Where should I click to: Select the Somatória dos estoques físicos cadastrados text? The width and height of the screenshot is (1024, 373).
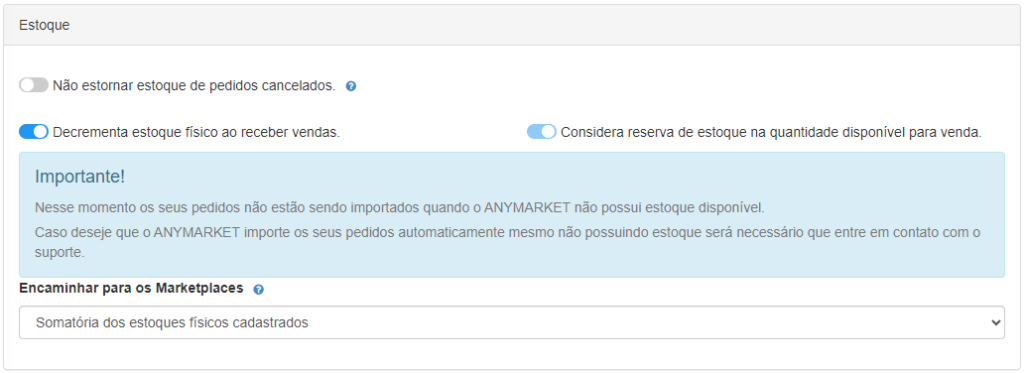pos(172,322)
